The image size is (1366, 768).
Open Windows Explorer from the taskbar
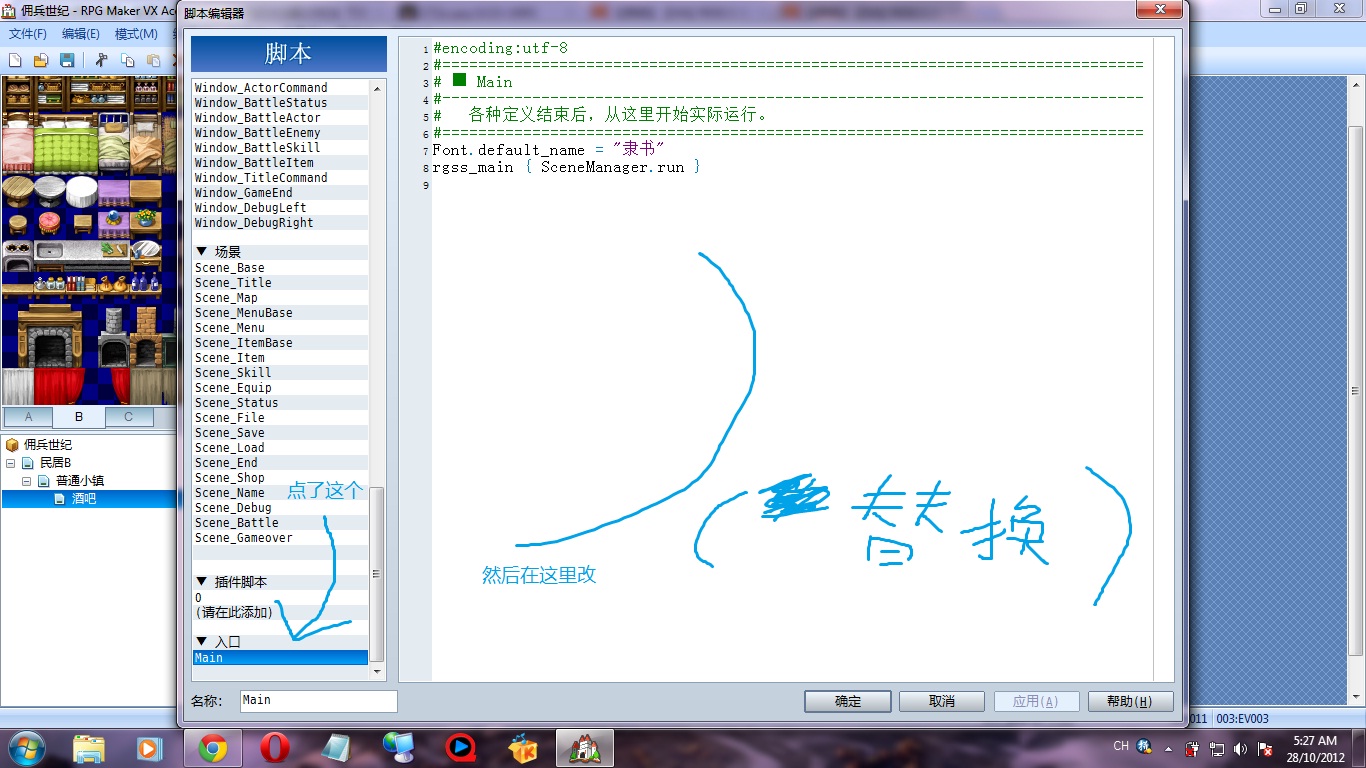point(88,748)
